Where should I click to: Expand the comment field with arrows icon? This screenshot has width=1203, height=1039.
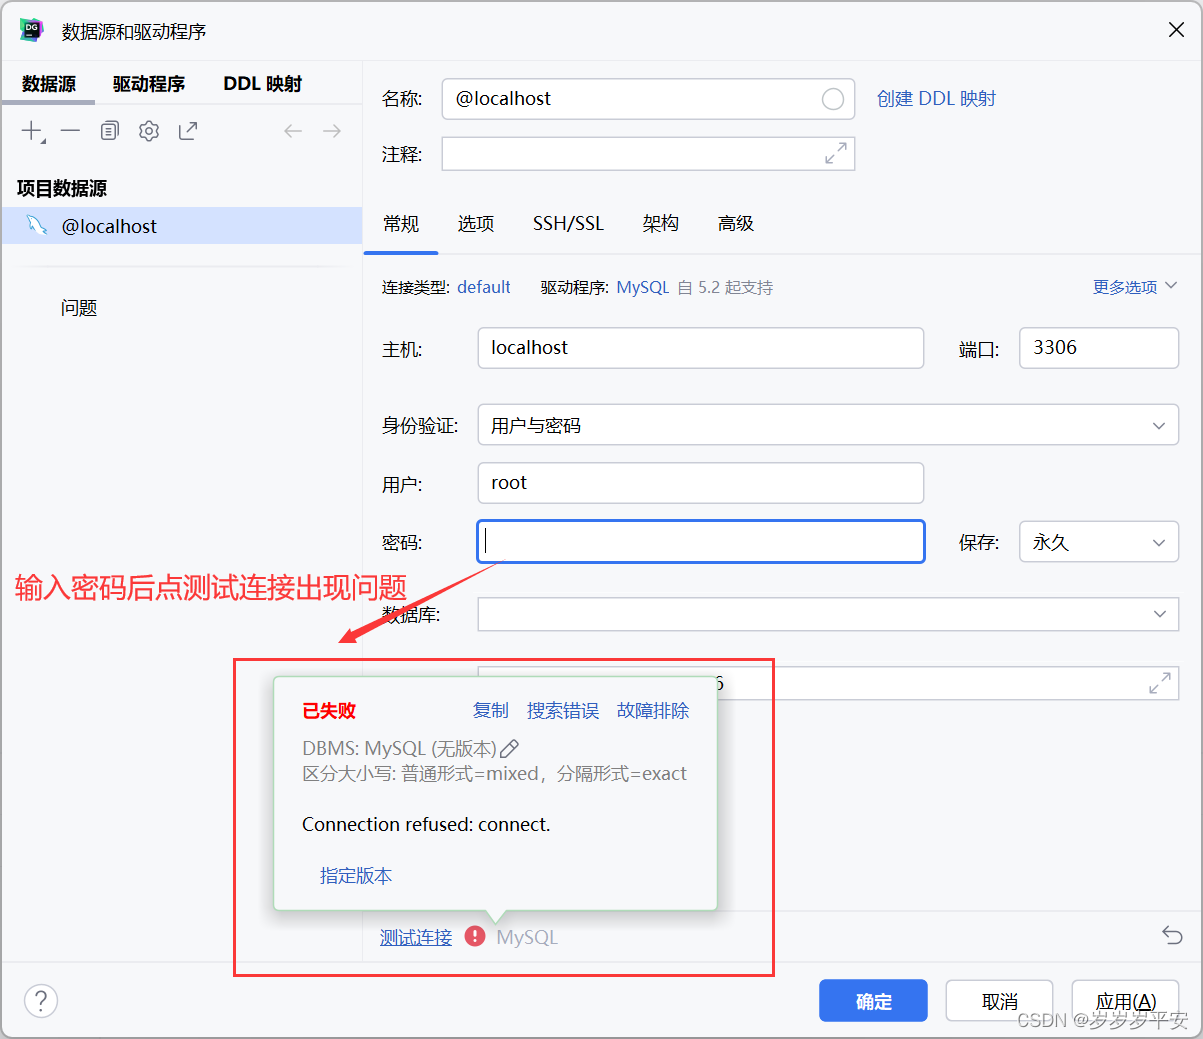836,153
